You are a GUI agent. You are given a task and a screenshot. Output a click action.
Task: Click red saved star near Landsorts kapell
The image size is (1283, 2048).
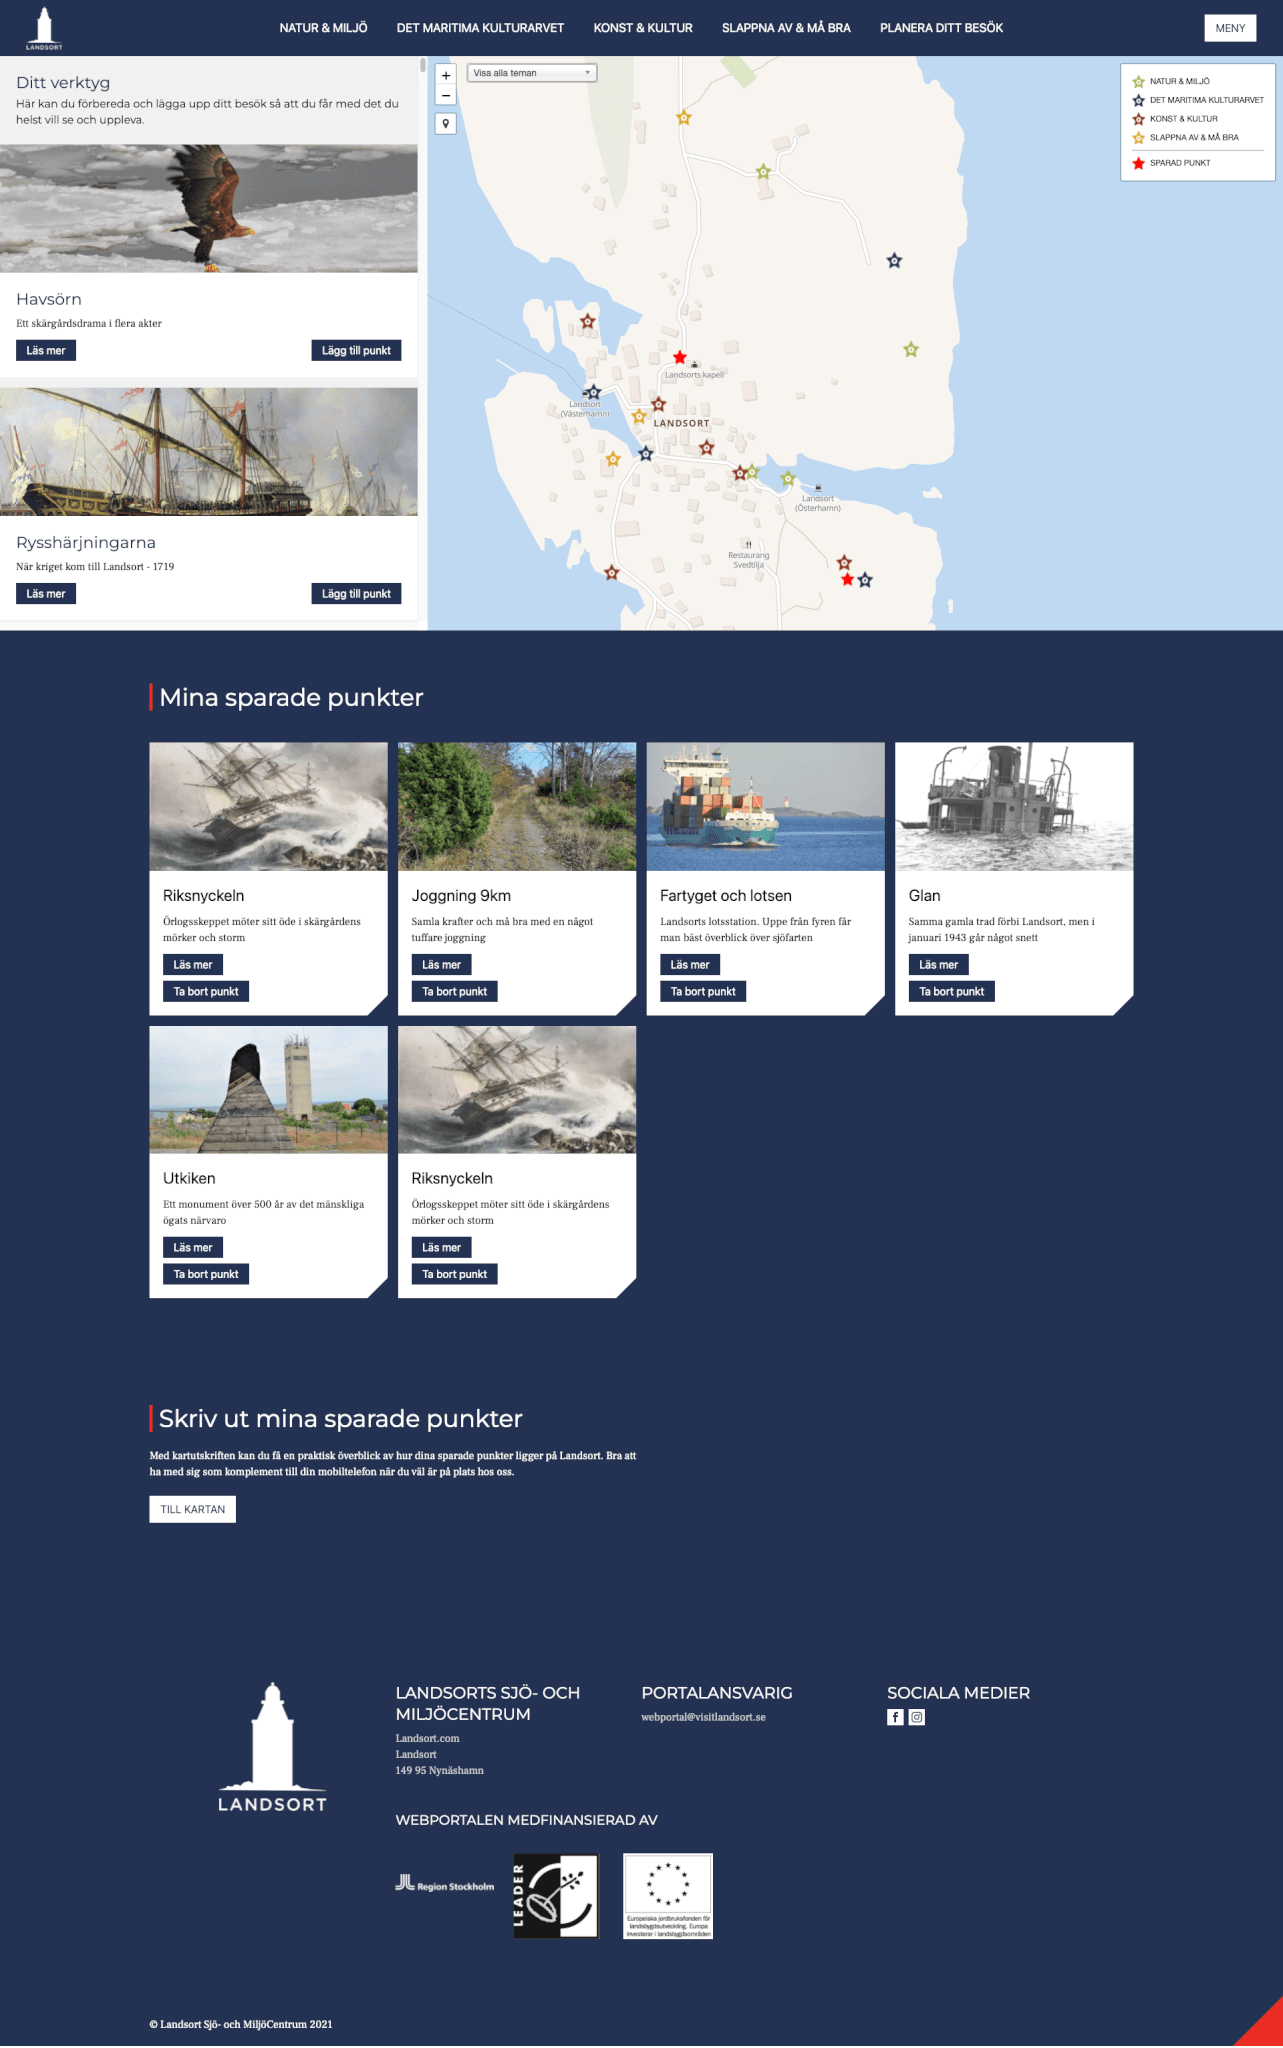coord(680,357)
